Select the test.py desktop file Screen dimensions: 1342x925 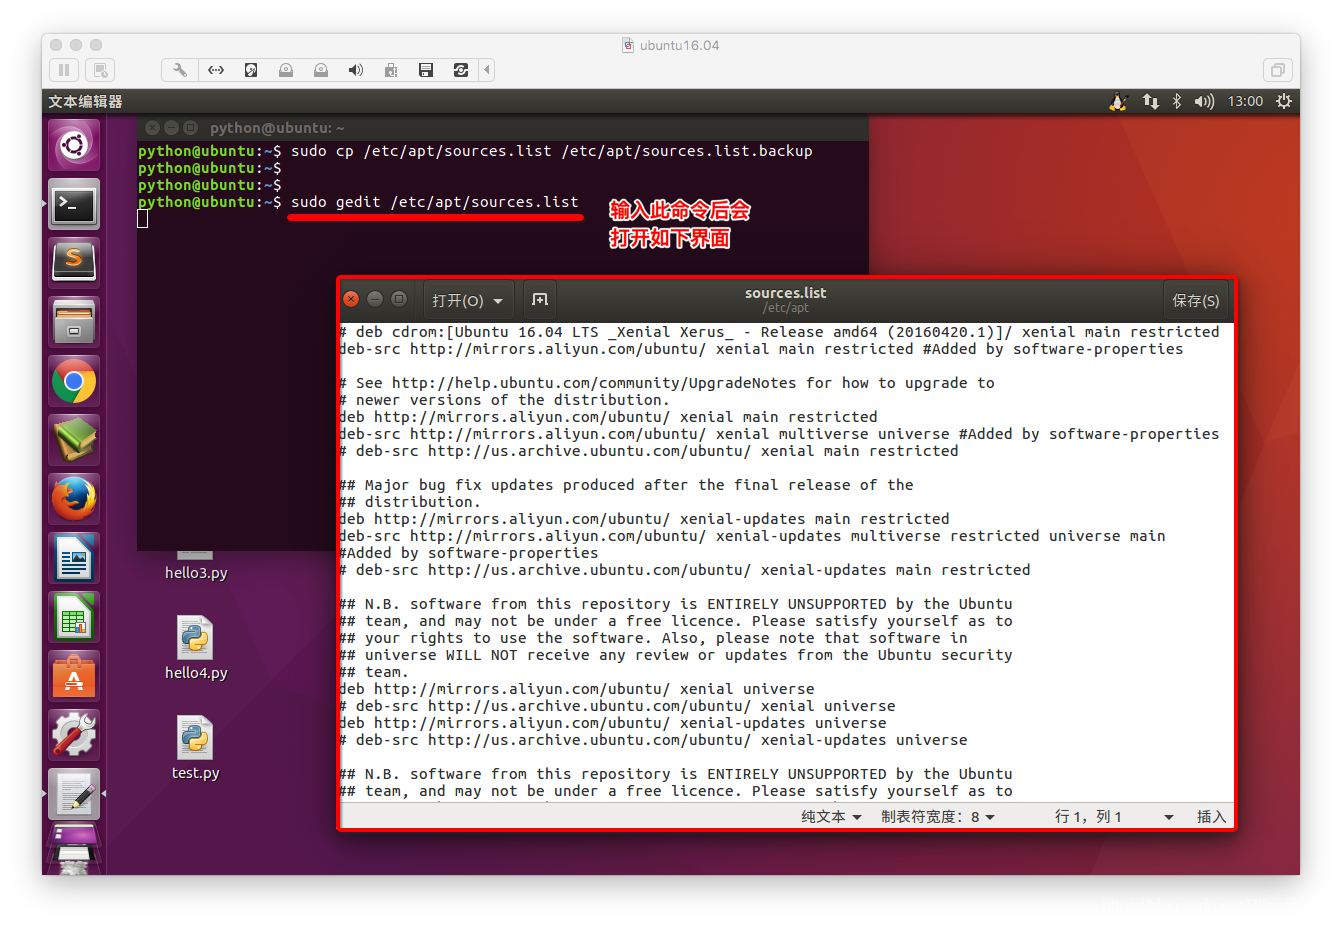tap(196, 748)
